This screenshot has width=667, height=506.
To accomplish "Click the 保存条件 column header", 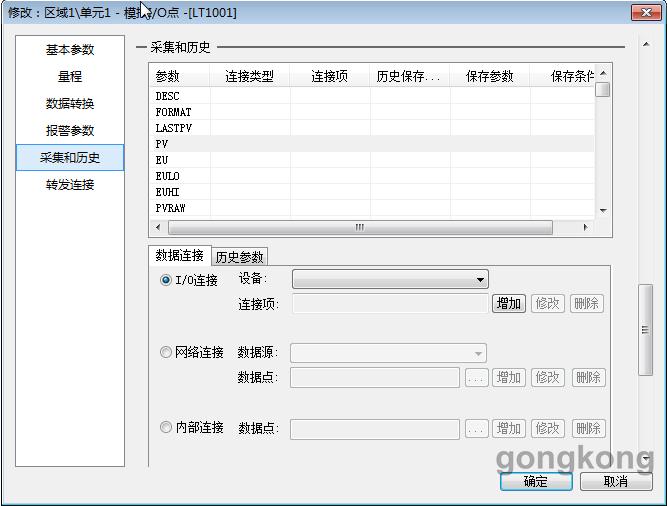I will (562, 77).
